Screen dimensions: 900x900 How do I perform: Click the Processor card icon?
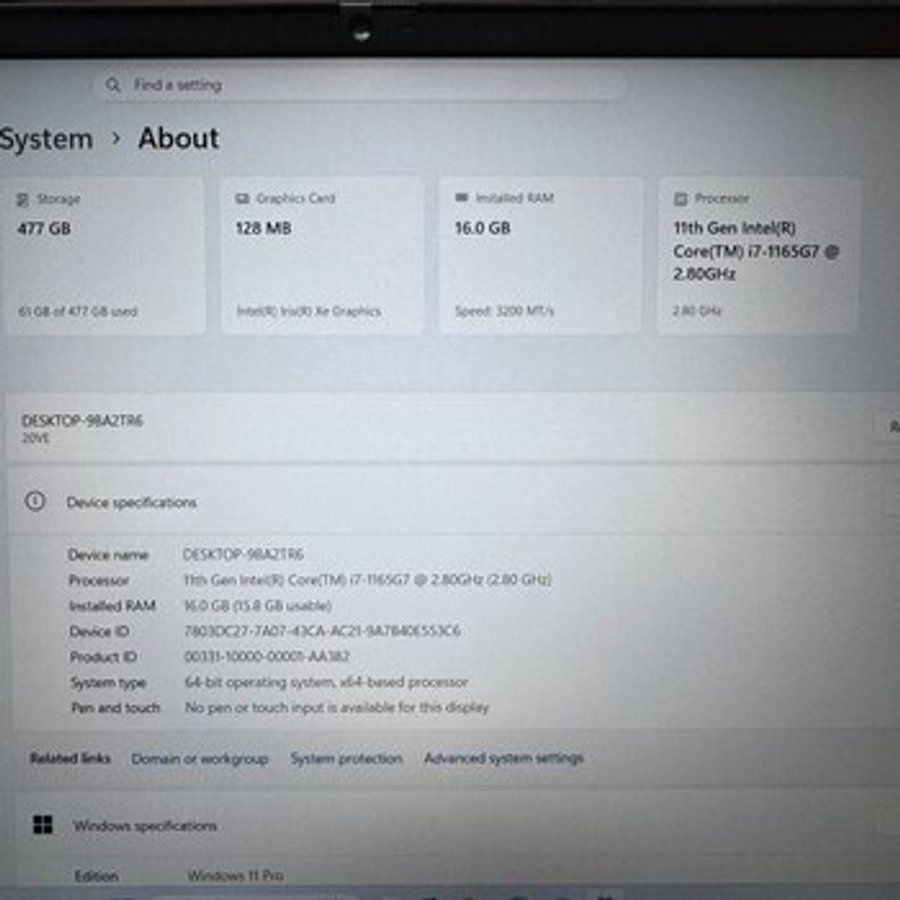click(x=680, y=199)
